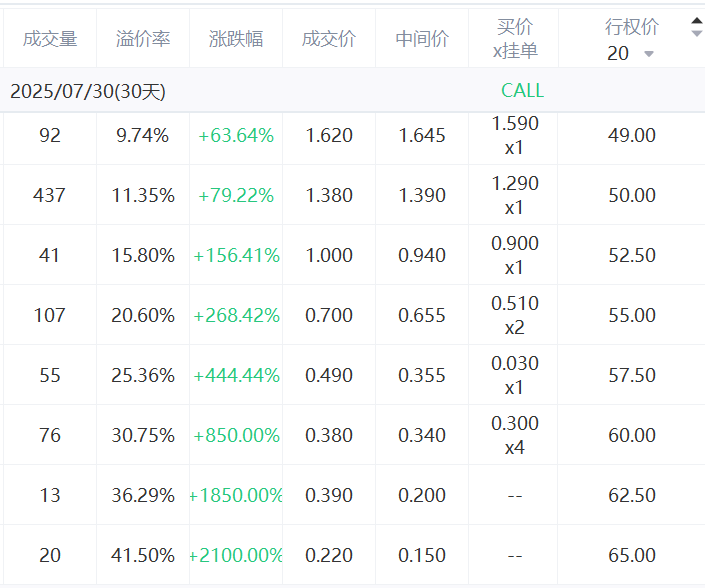Click the 溢价率 column header
Screen dimensions: 705x588
pos(143,39)
